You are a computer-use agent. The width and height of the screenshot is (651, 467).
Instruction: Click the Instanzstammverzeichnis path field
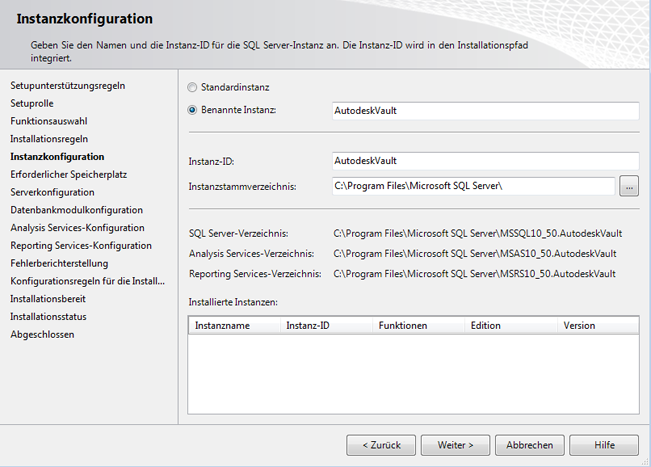473,186
